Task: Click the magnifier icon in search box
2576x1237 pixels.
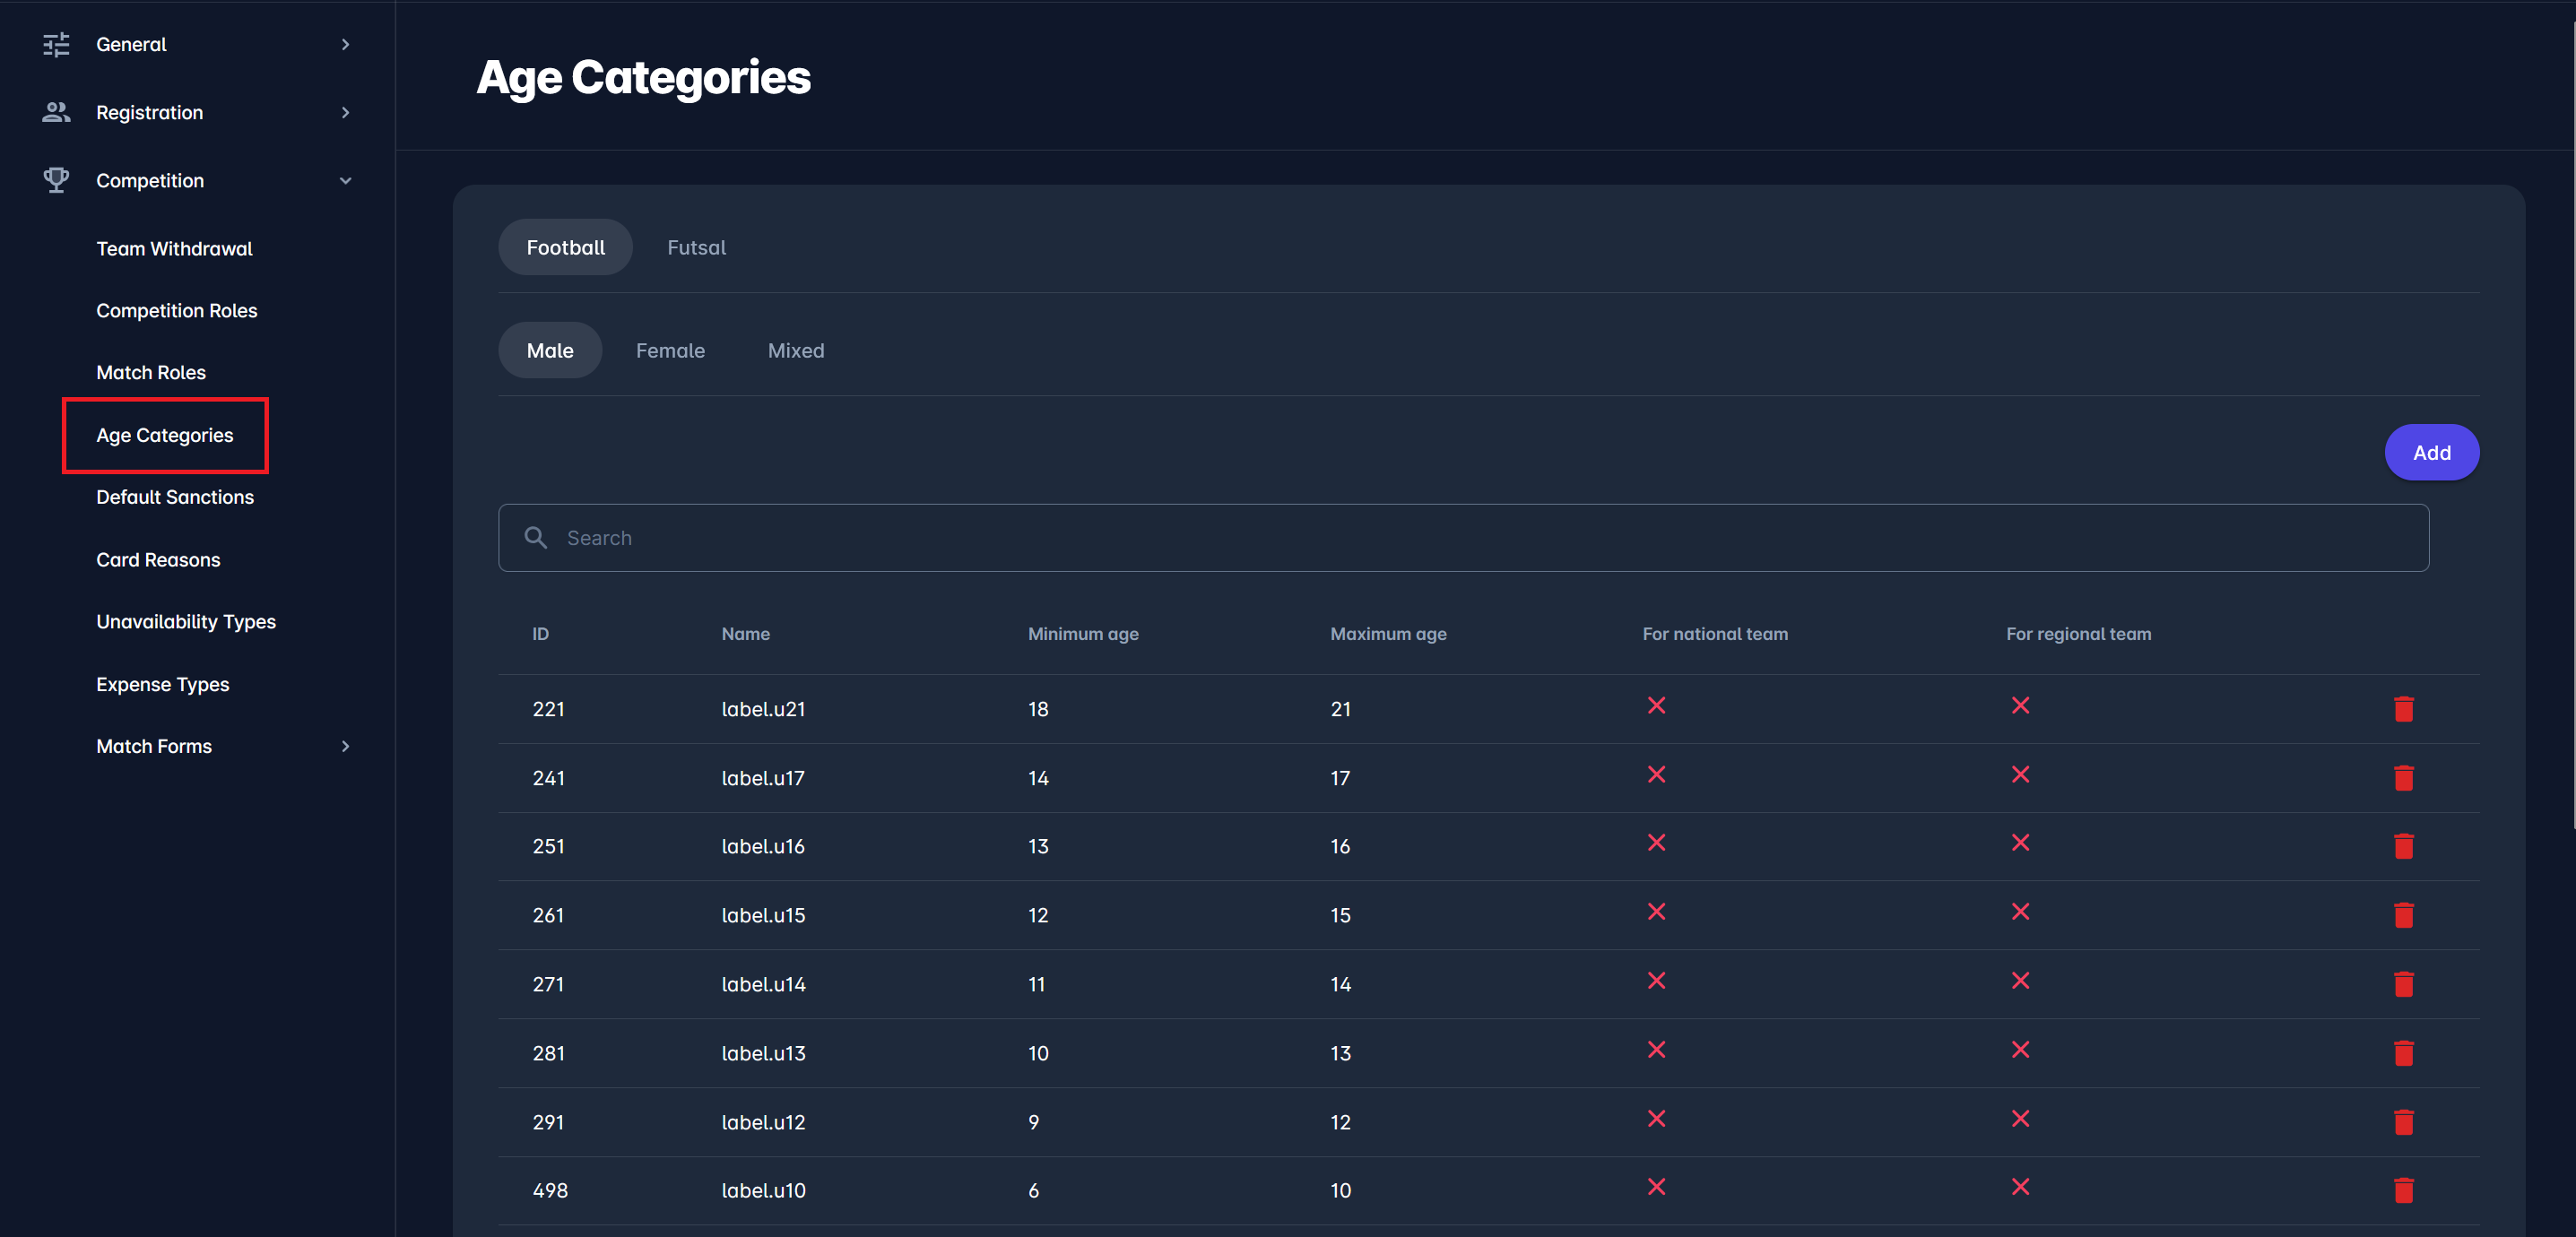Action: [536, 538]
